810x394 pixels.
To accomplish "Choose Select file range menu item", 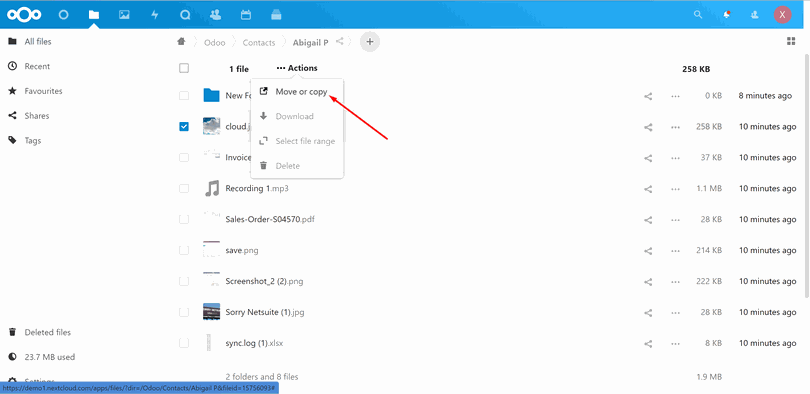I will [x=297, y=141].
